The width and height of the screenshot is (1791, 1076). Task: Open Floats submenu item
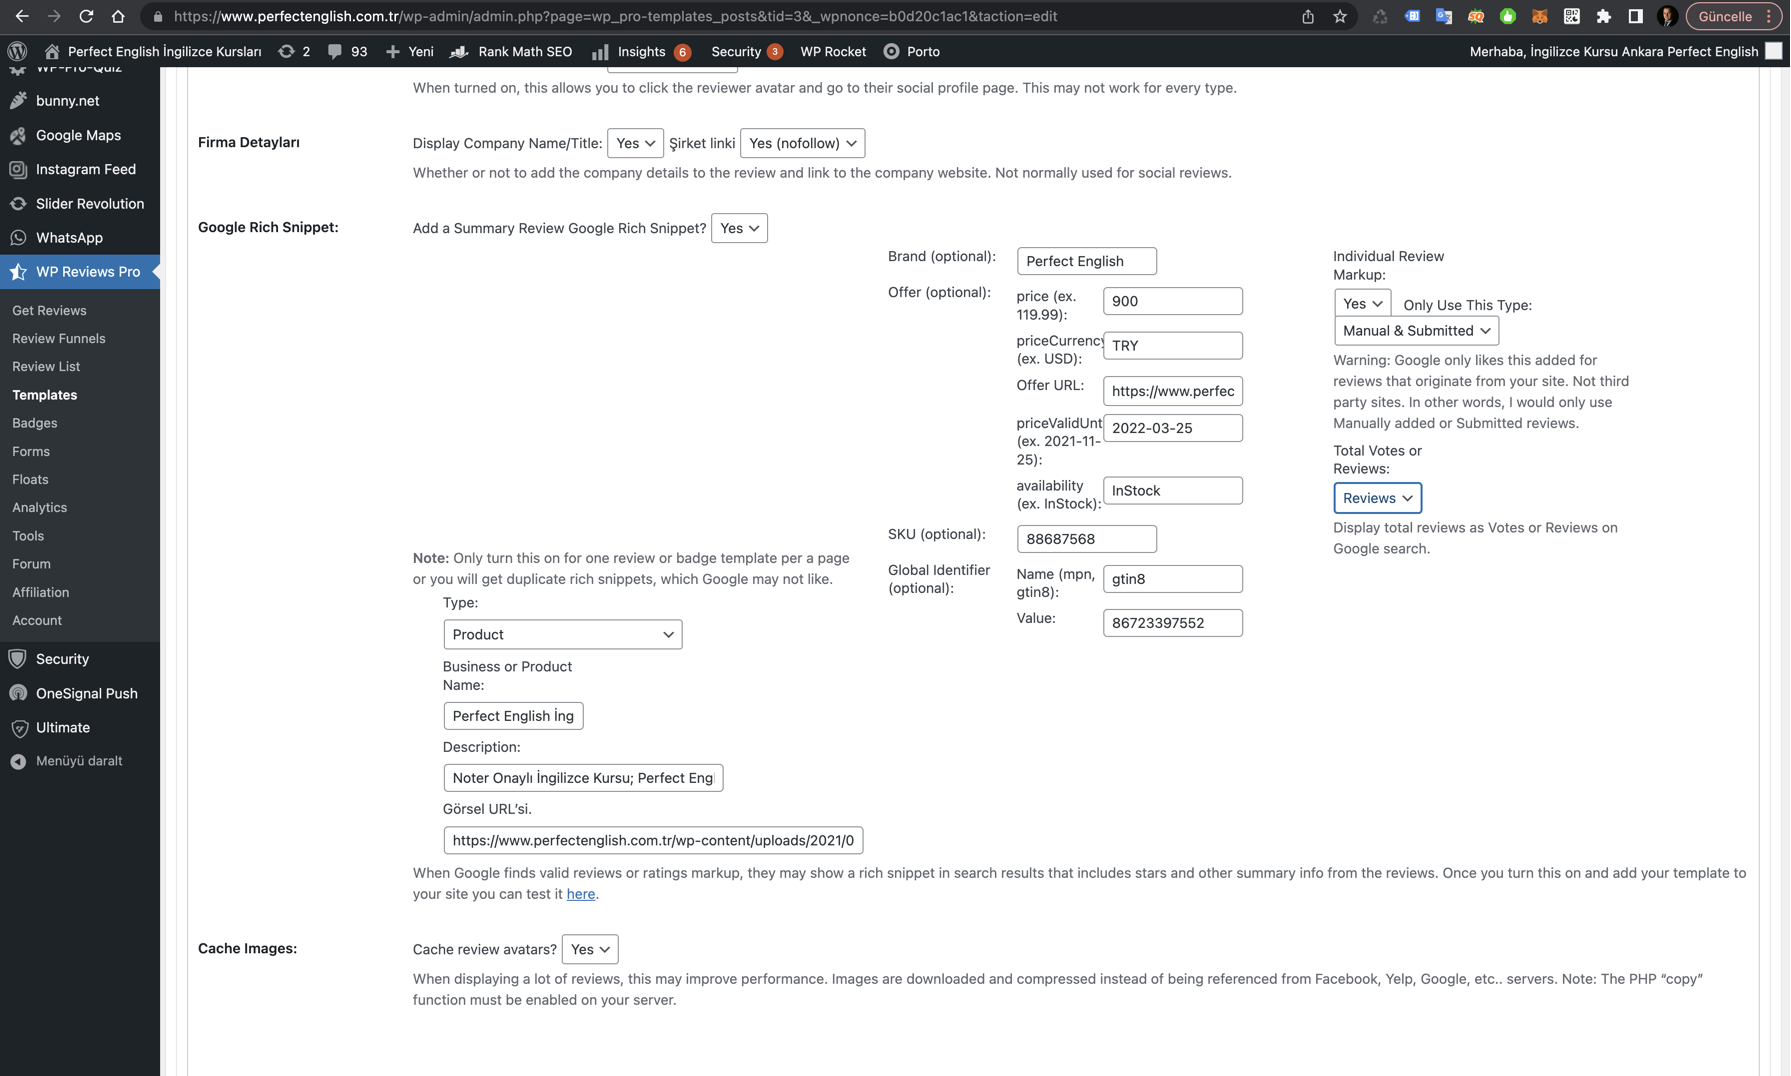pyautogui.click(x=30, y=479)
